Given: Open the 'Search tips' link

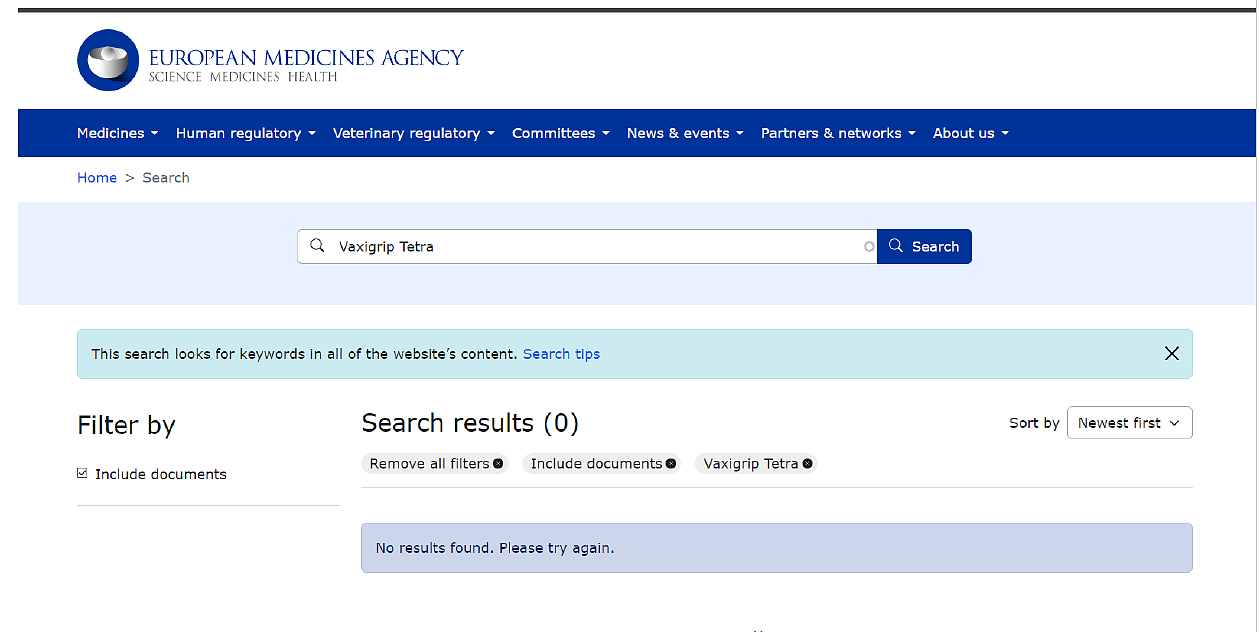Looking at the screenshot, I should coord(562,354).
